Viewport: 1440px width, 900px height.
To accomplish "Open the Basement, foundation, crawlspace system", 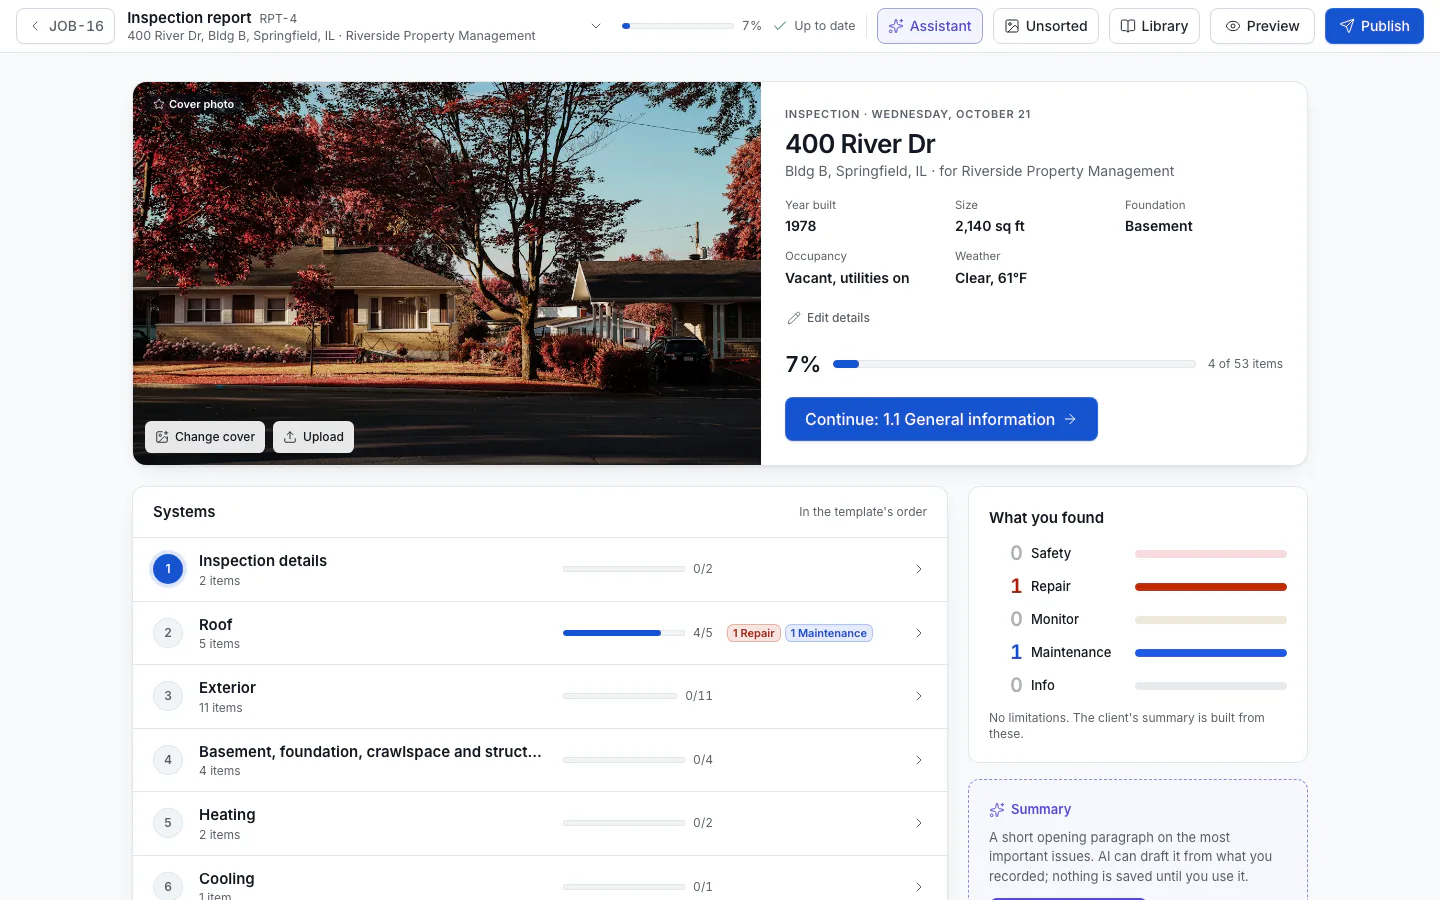I will click(x=540, y=760).
